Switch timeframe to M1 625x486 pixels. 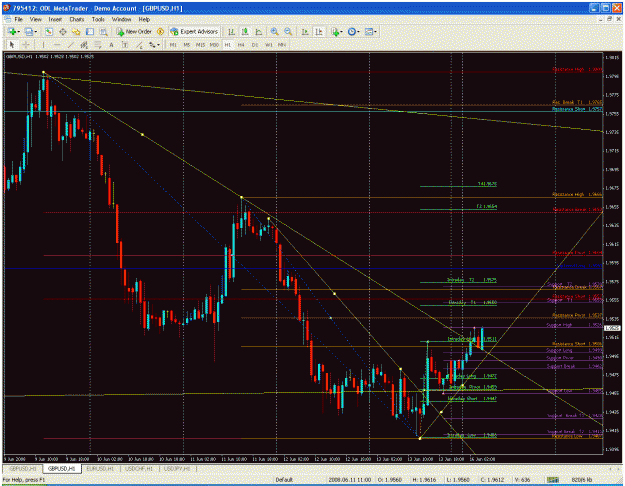click(173, 45)
